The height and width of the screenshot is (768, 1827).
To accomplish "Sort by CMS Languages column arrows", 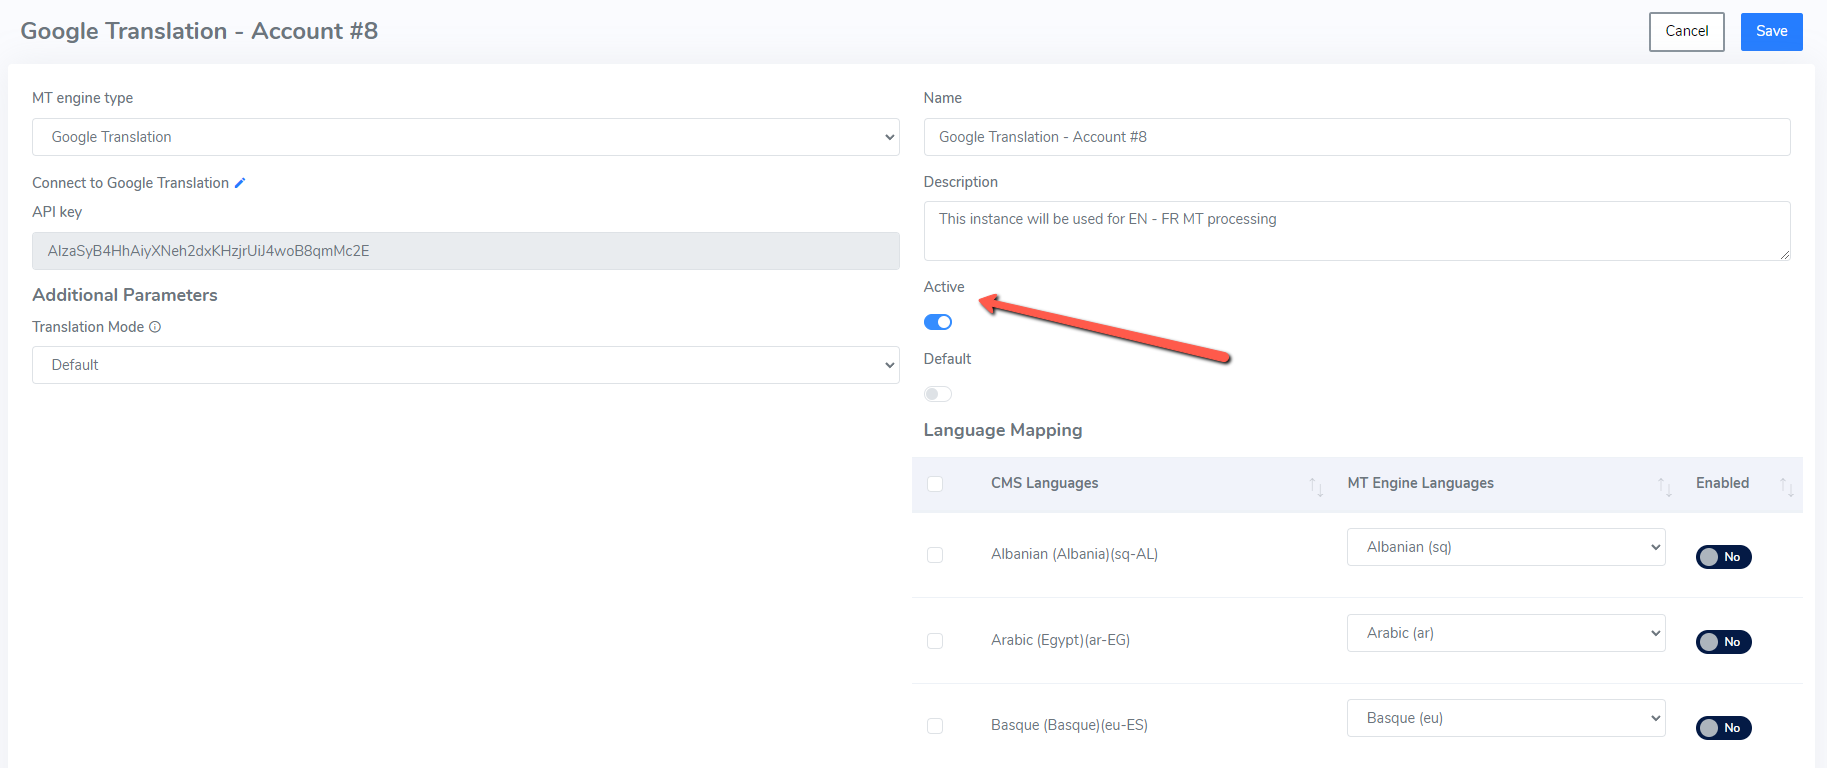I will coord(1316,486).
